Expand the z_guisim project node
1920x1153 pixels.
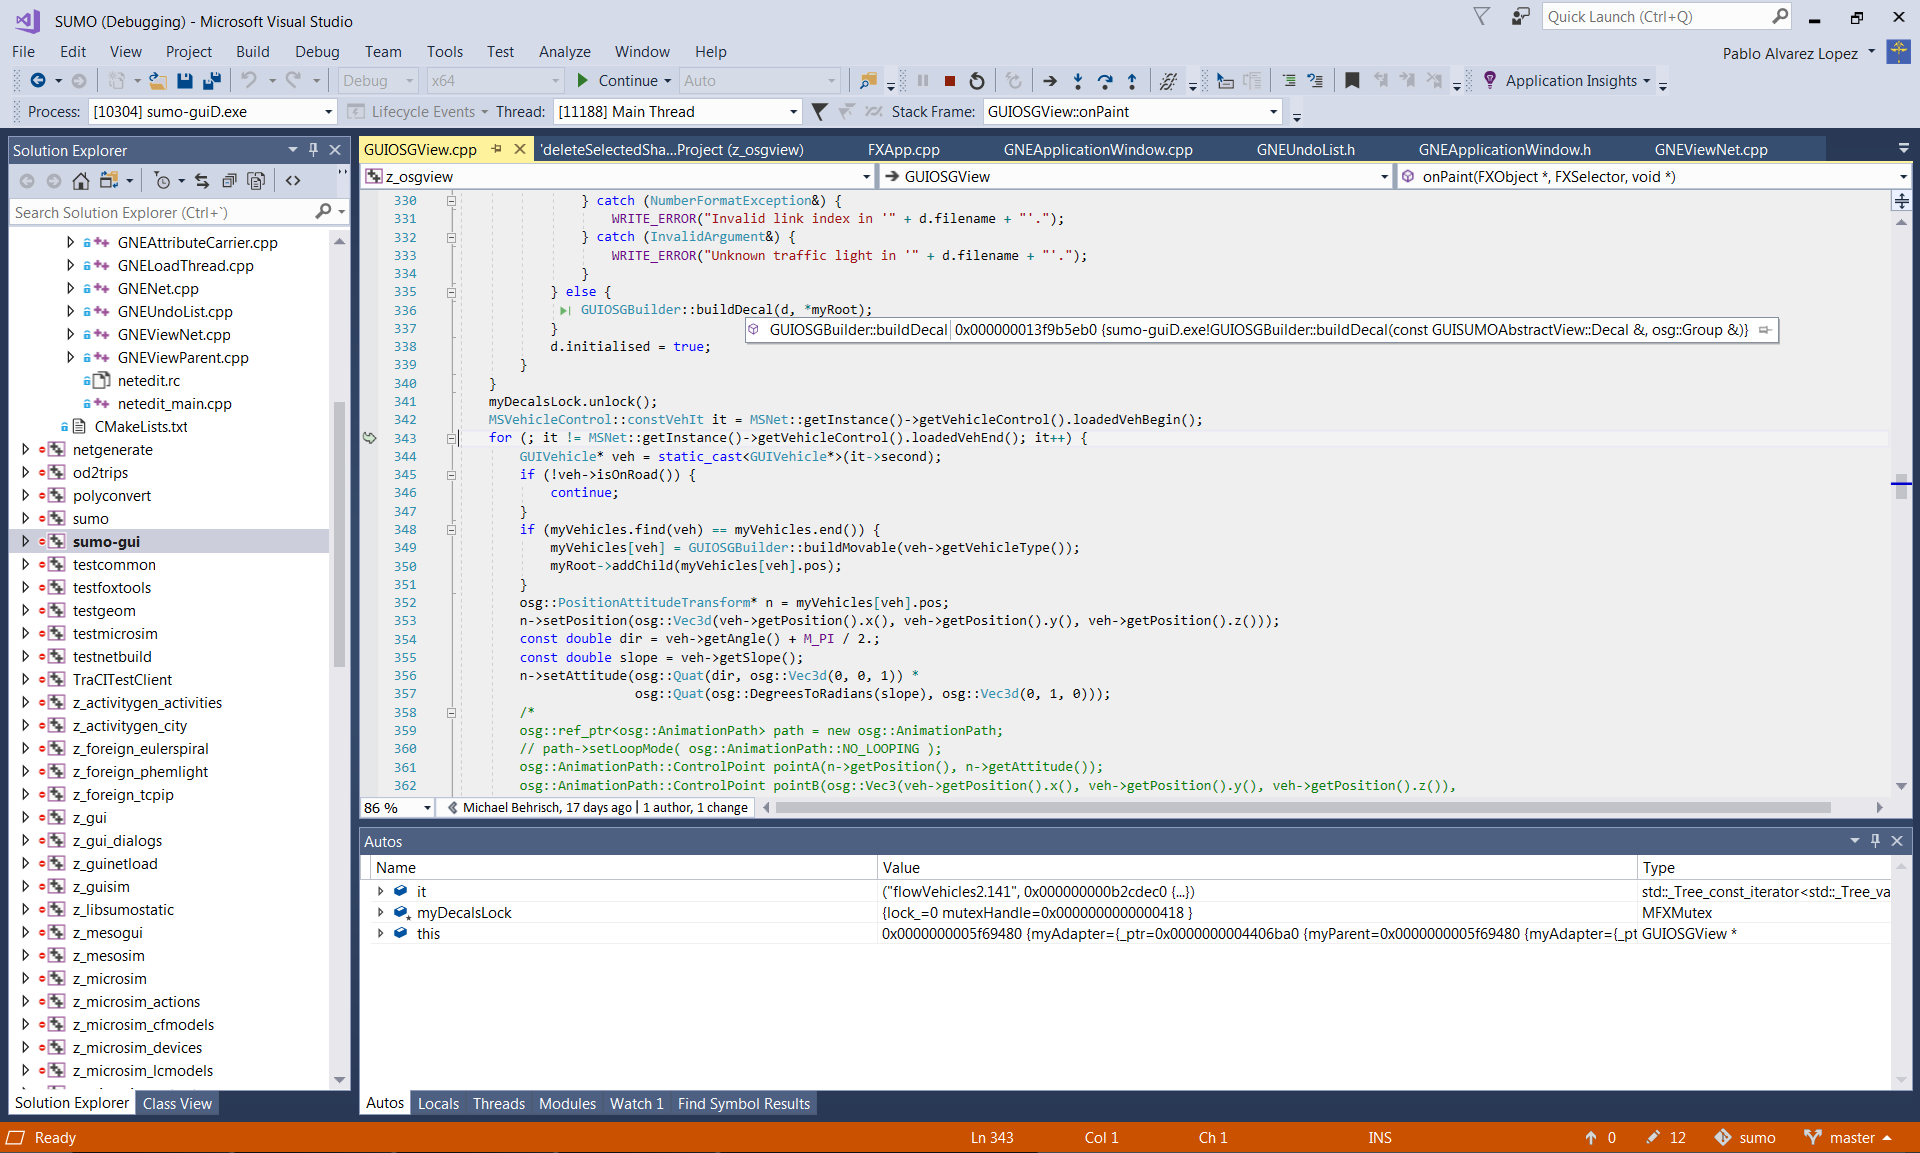tap(24, 886)
